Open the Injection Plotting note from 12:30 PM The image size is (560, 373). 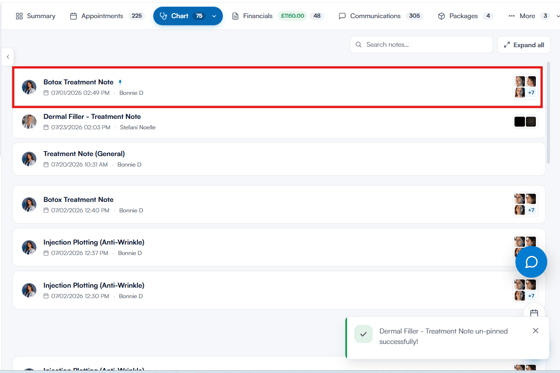(279, 290)
